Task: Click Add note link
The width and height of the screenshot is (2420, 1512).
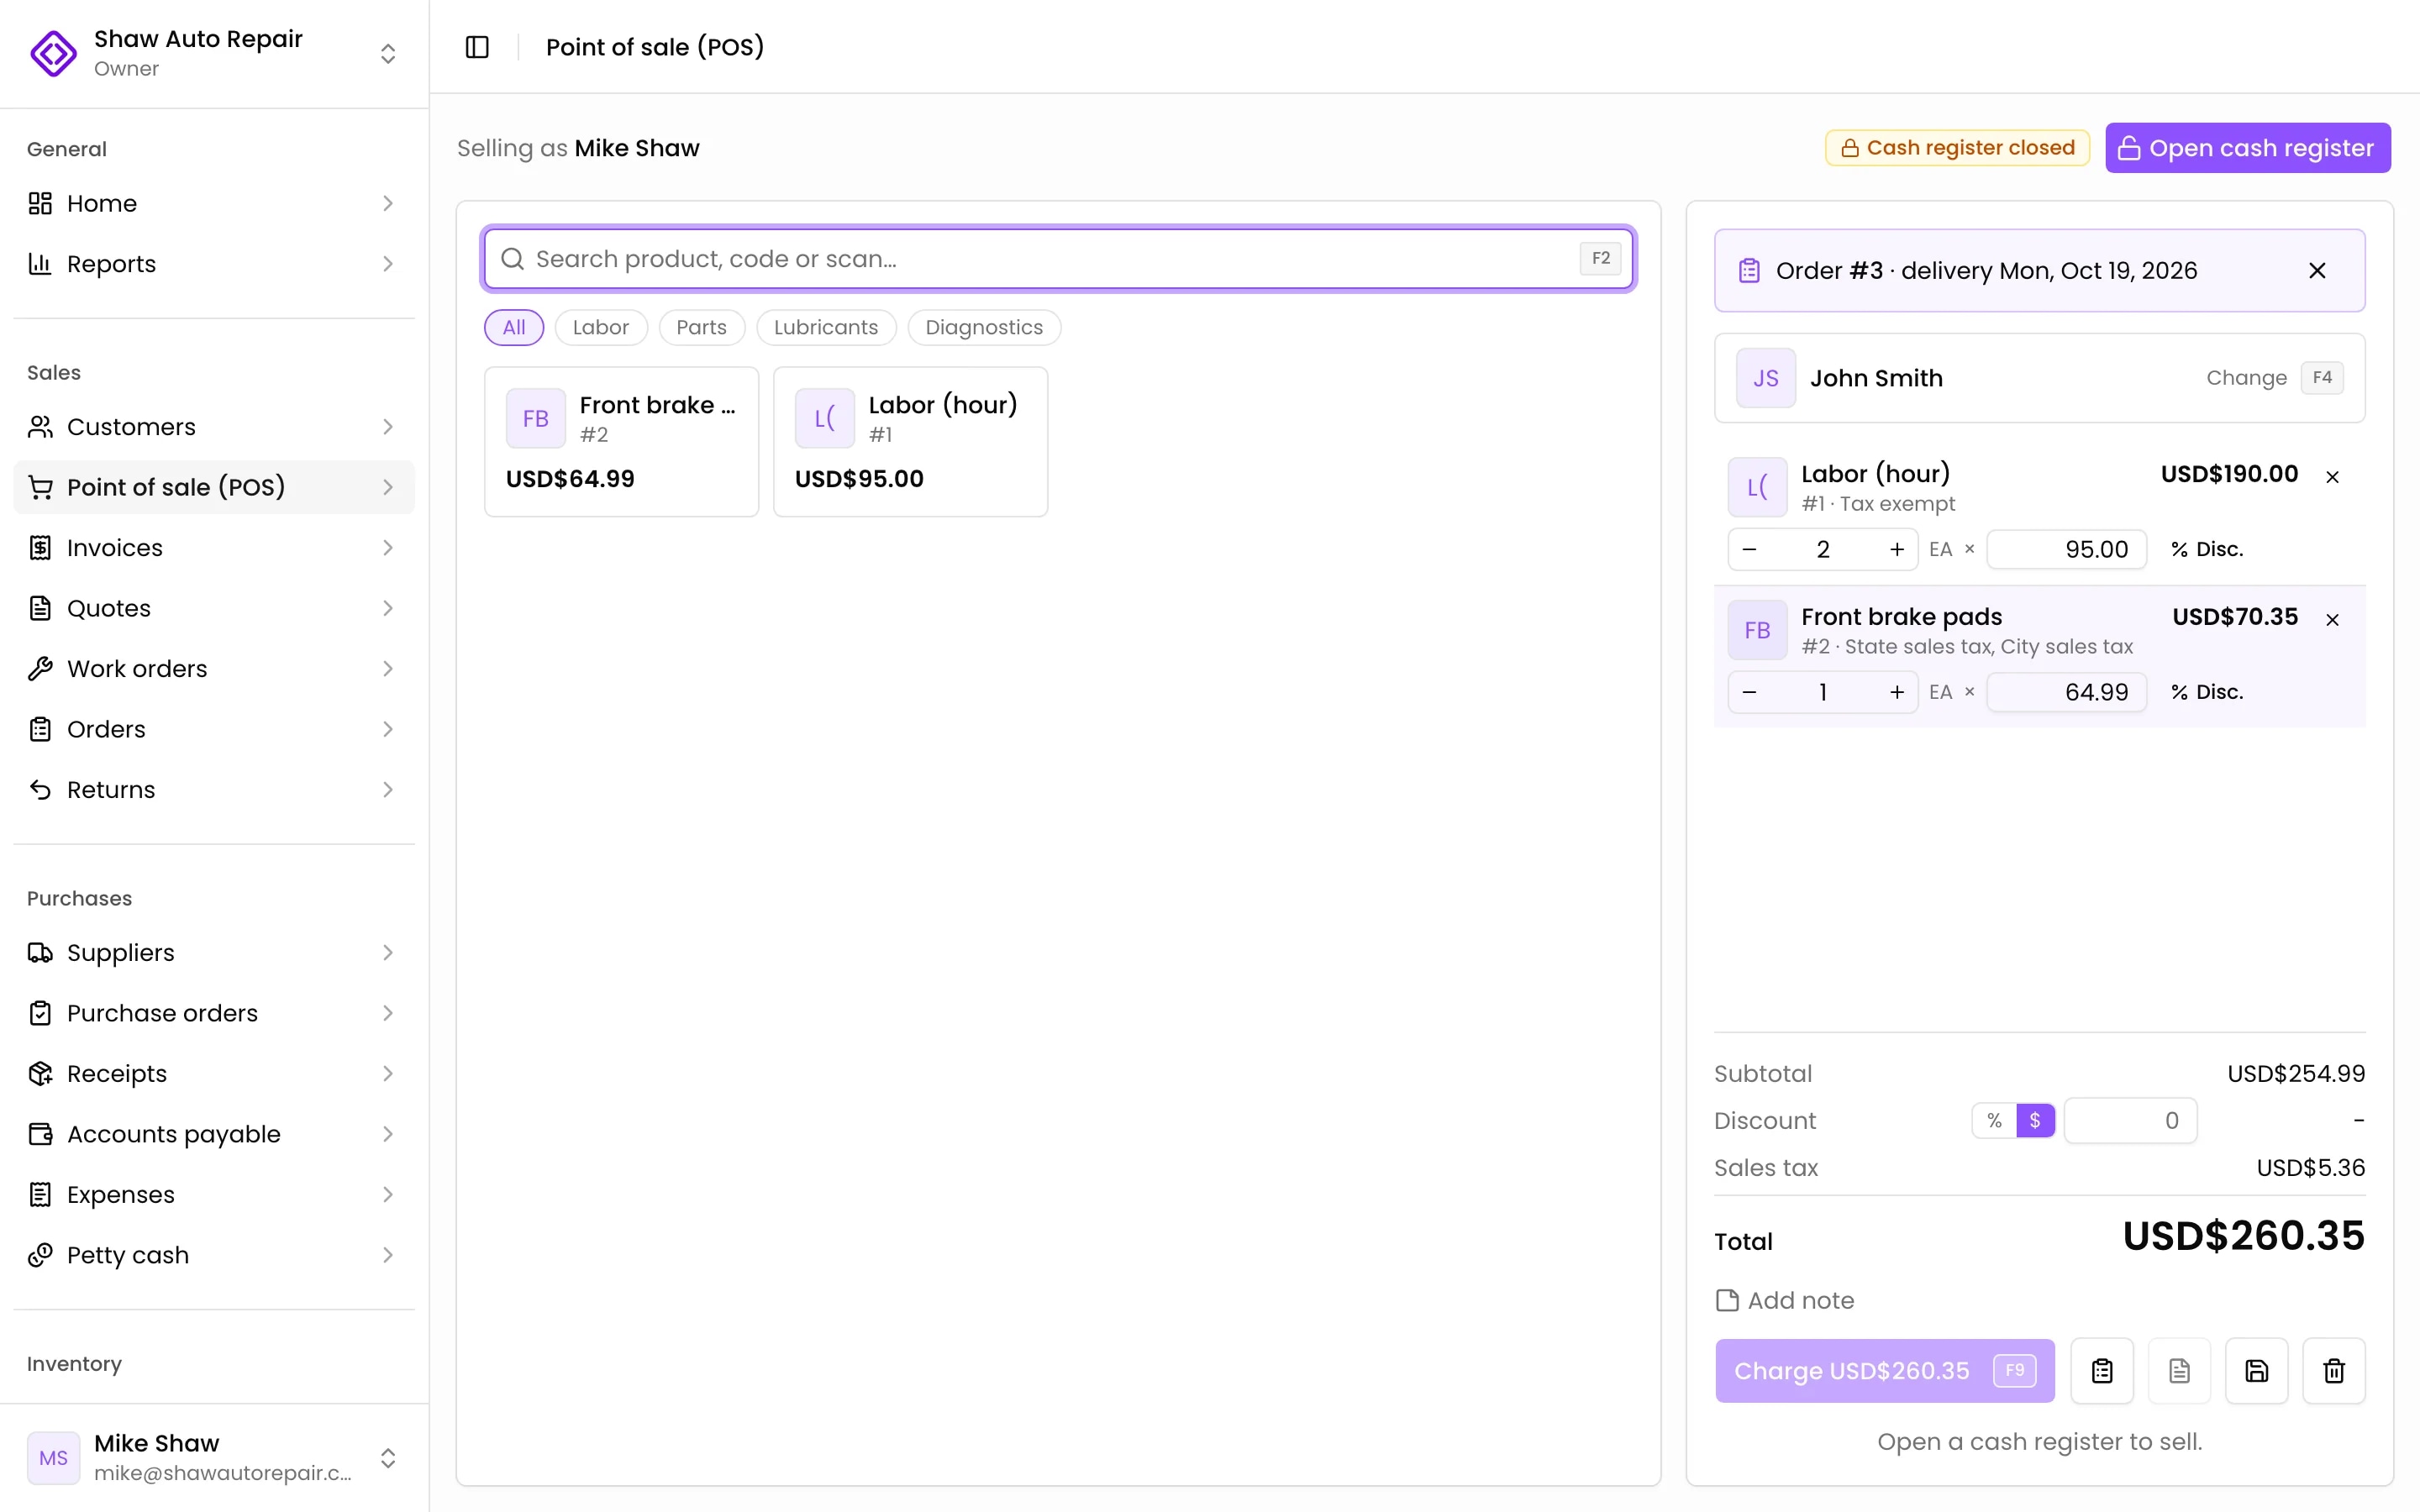Action: 1785,1300
